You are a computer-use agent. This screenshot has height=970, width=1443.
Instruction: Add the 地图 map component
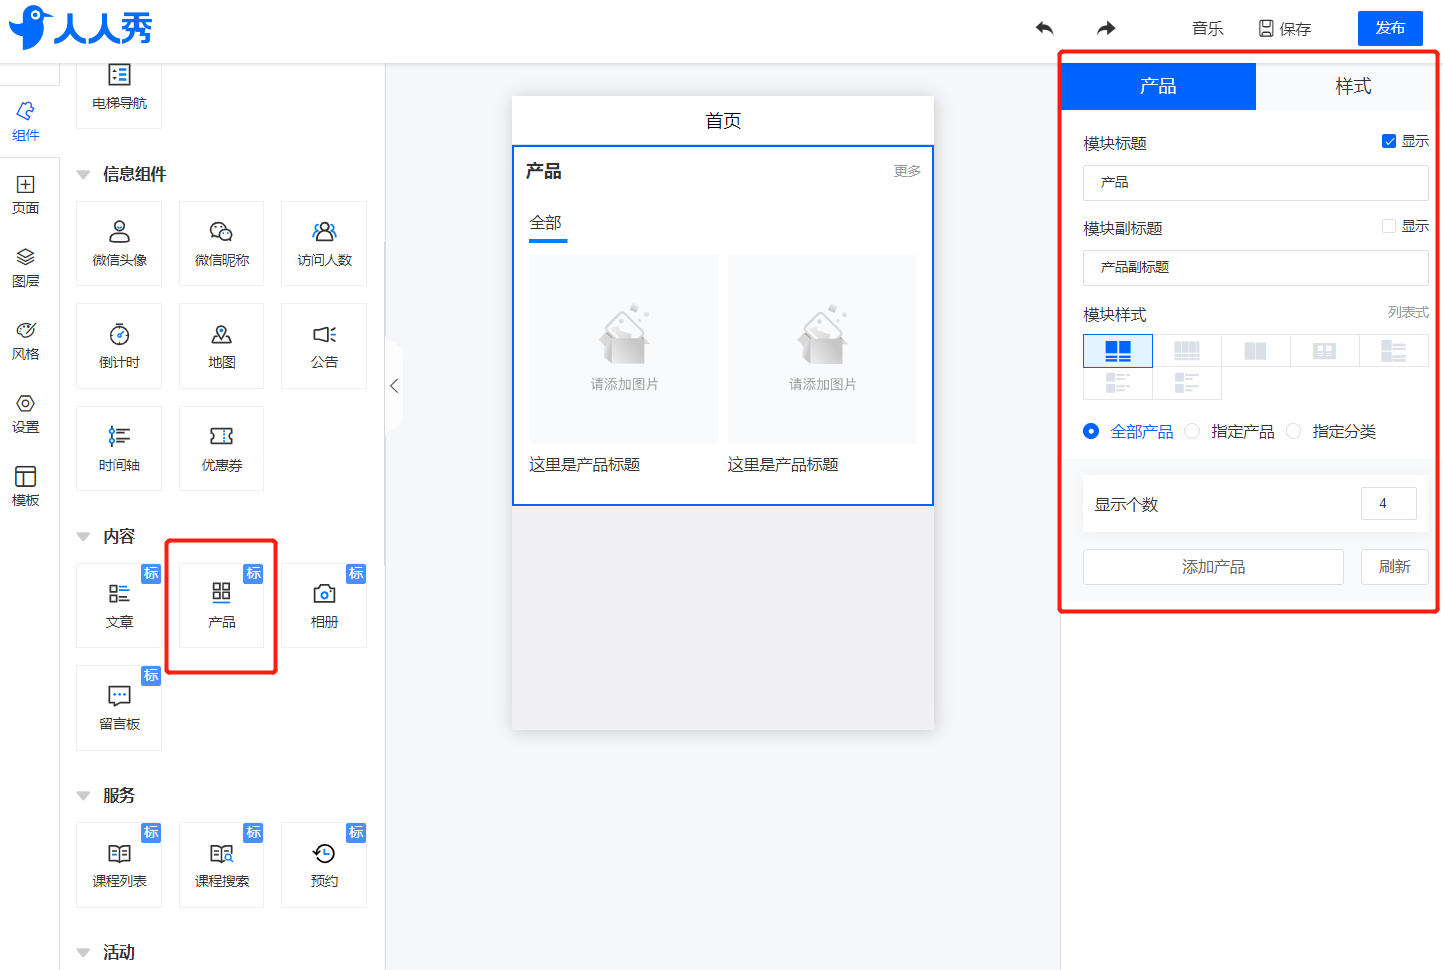222,346
